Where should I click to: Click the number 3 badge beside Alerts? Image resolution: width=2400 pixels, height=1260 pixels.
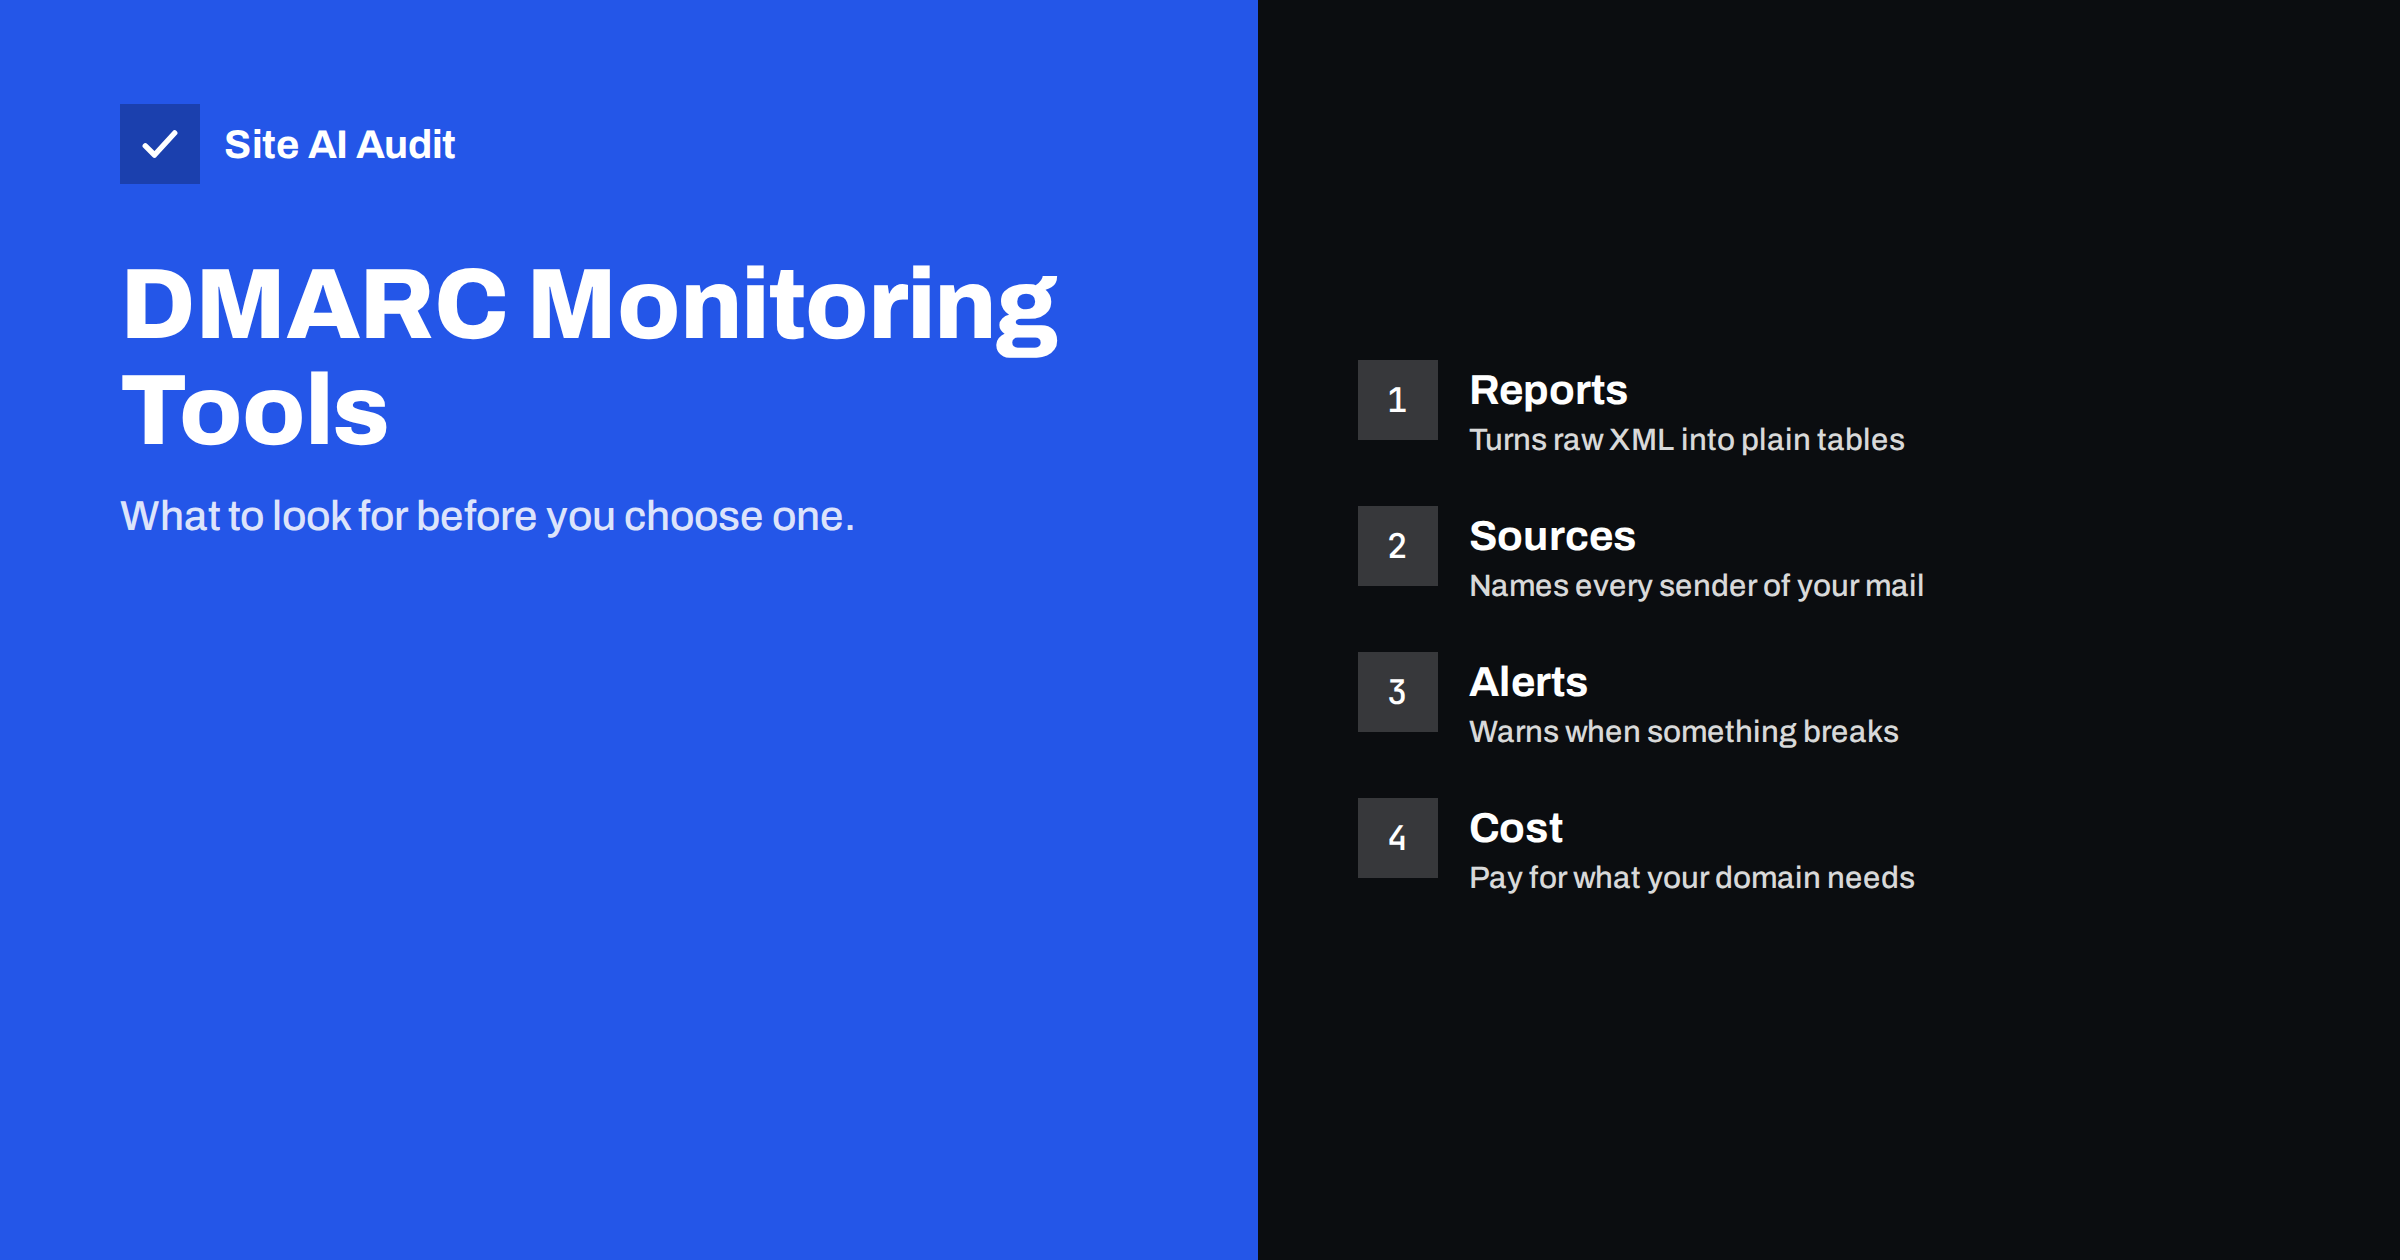coord(1398,692)
